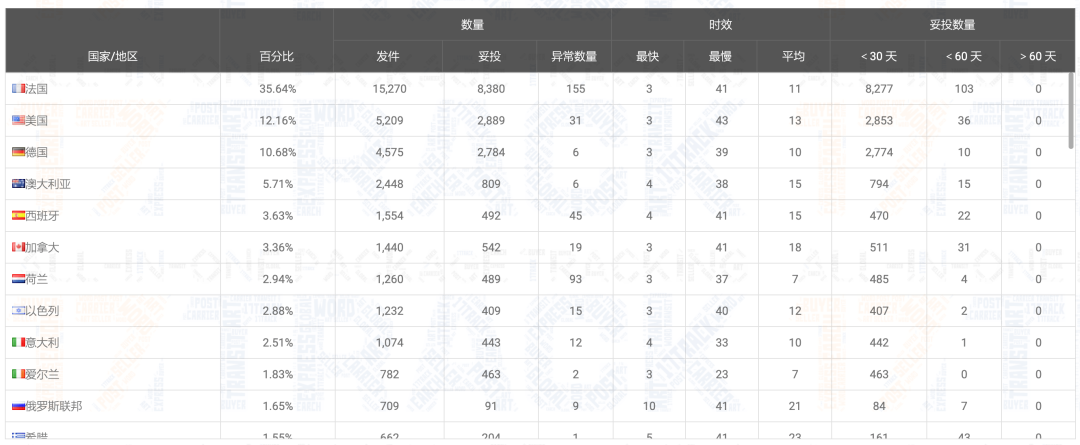This screenshot has height=445, width=1080.
Task: Click the 5.71% percentage cell
Action: pos(278,184)
